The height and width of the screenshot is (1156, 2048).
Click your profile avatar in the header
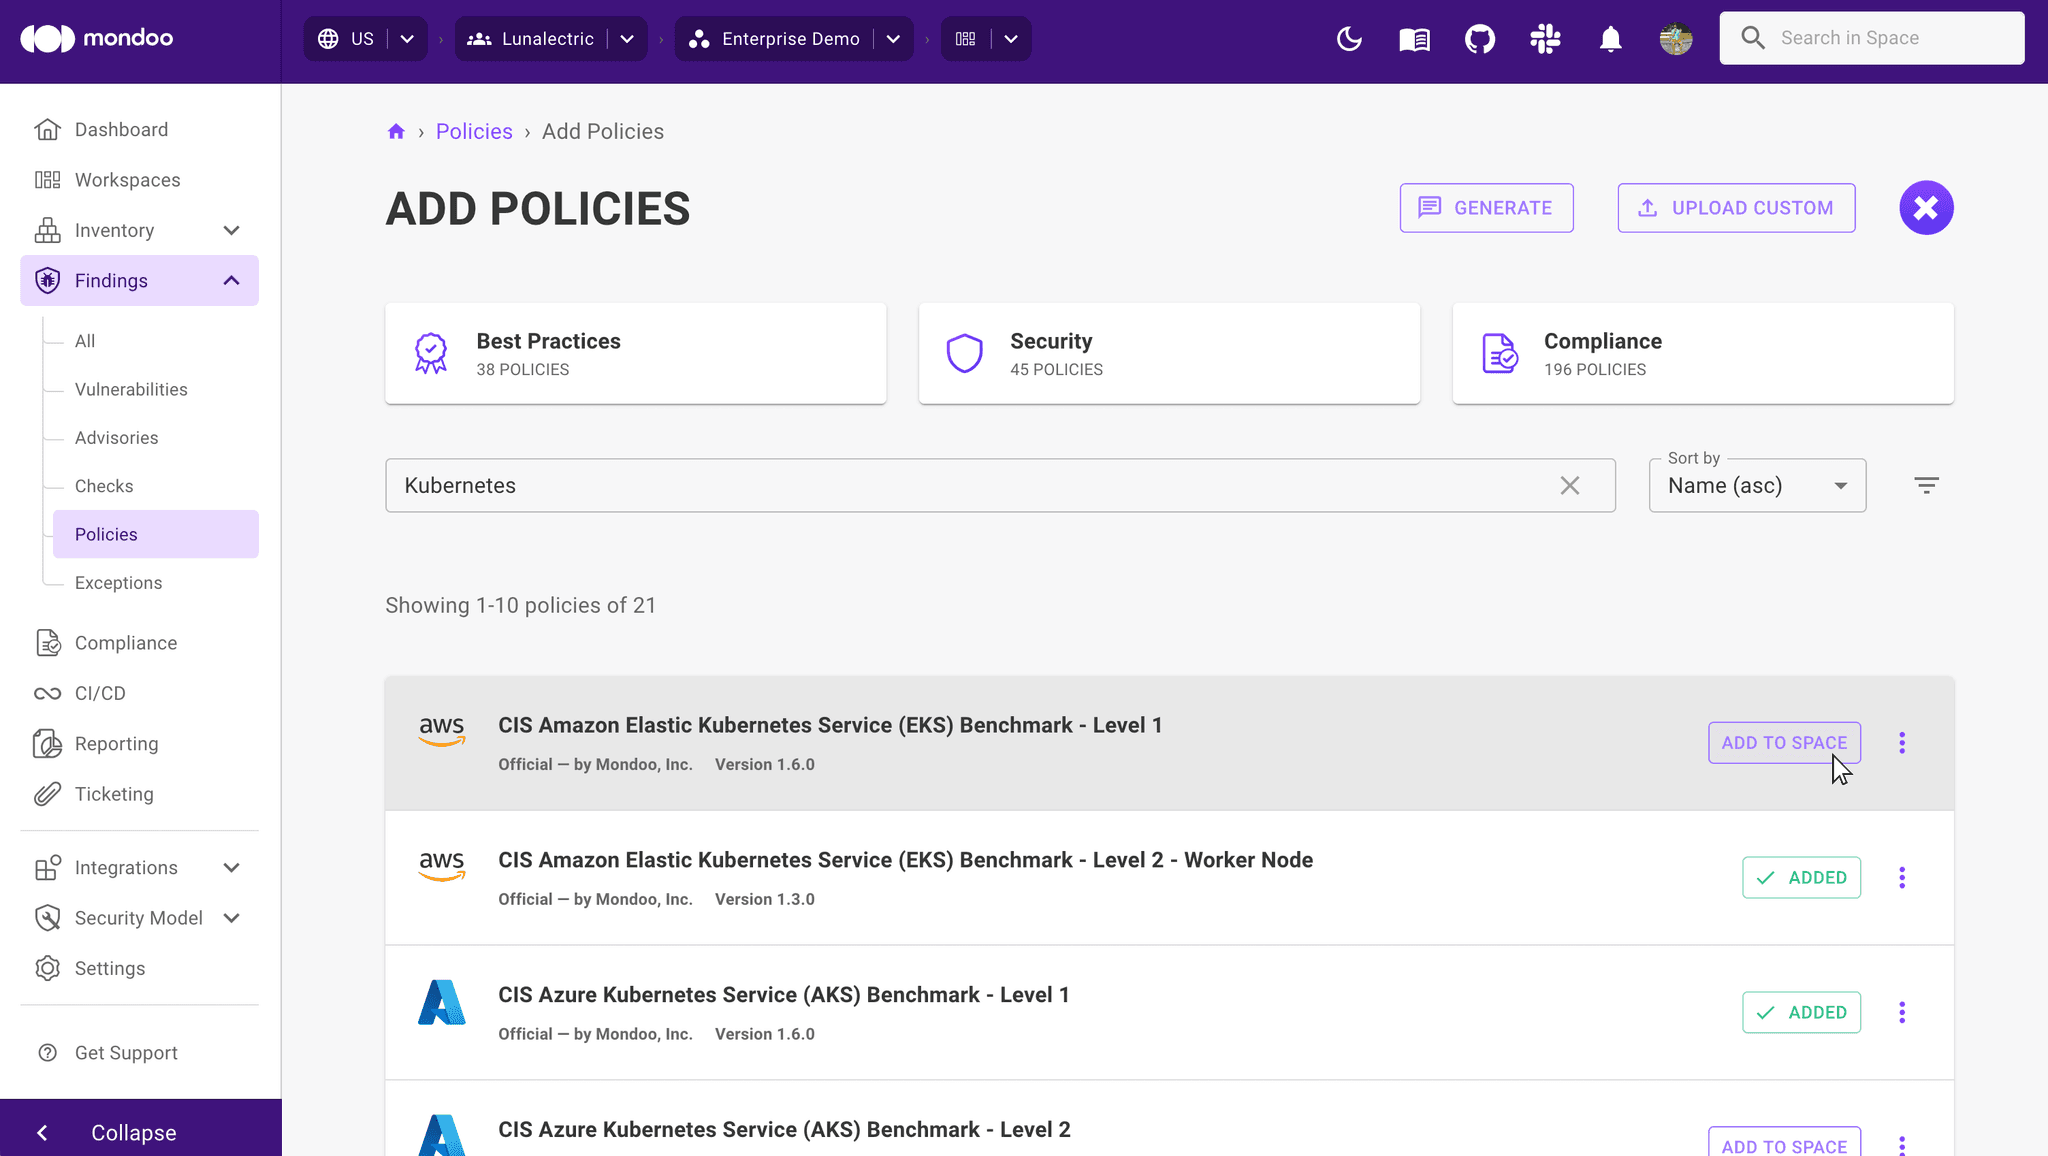point(1676,39)
